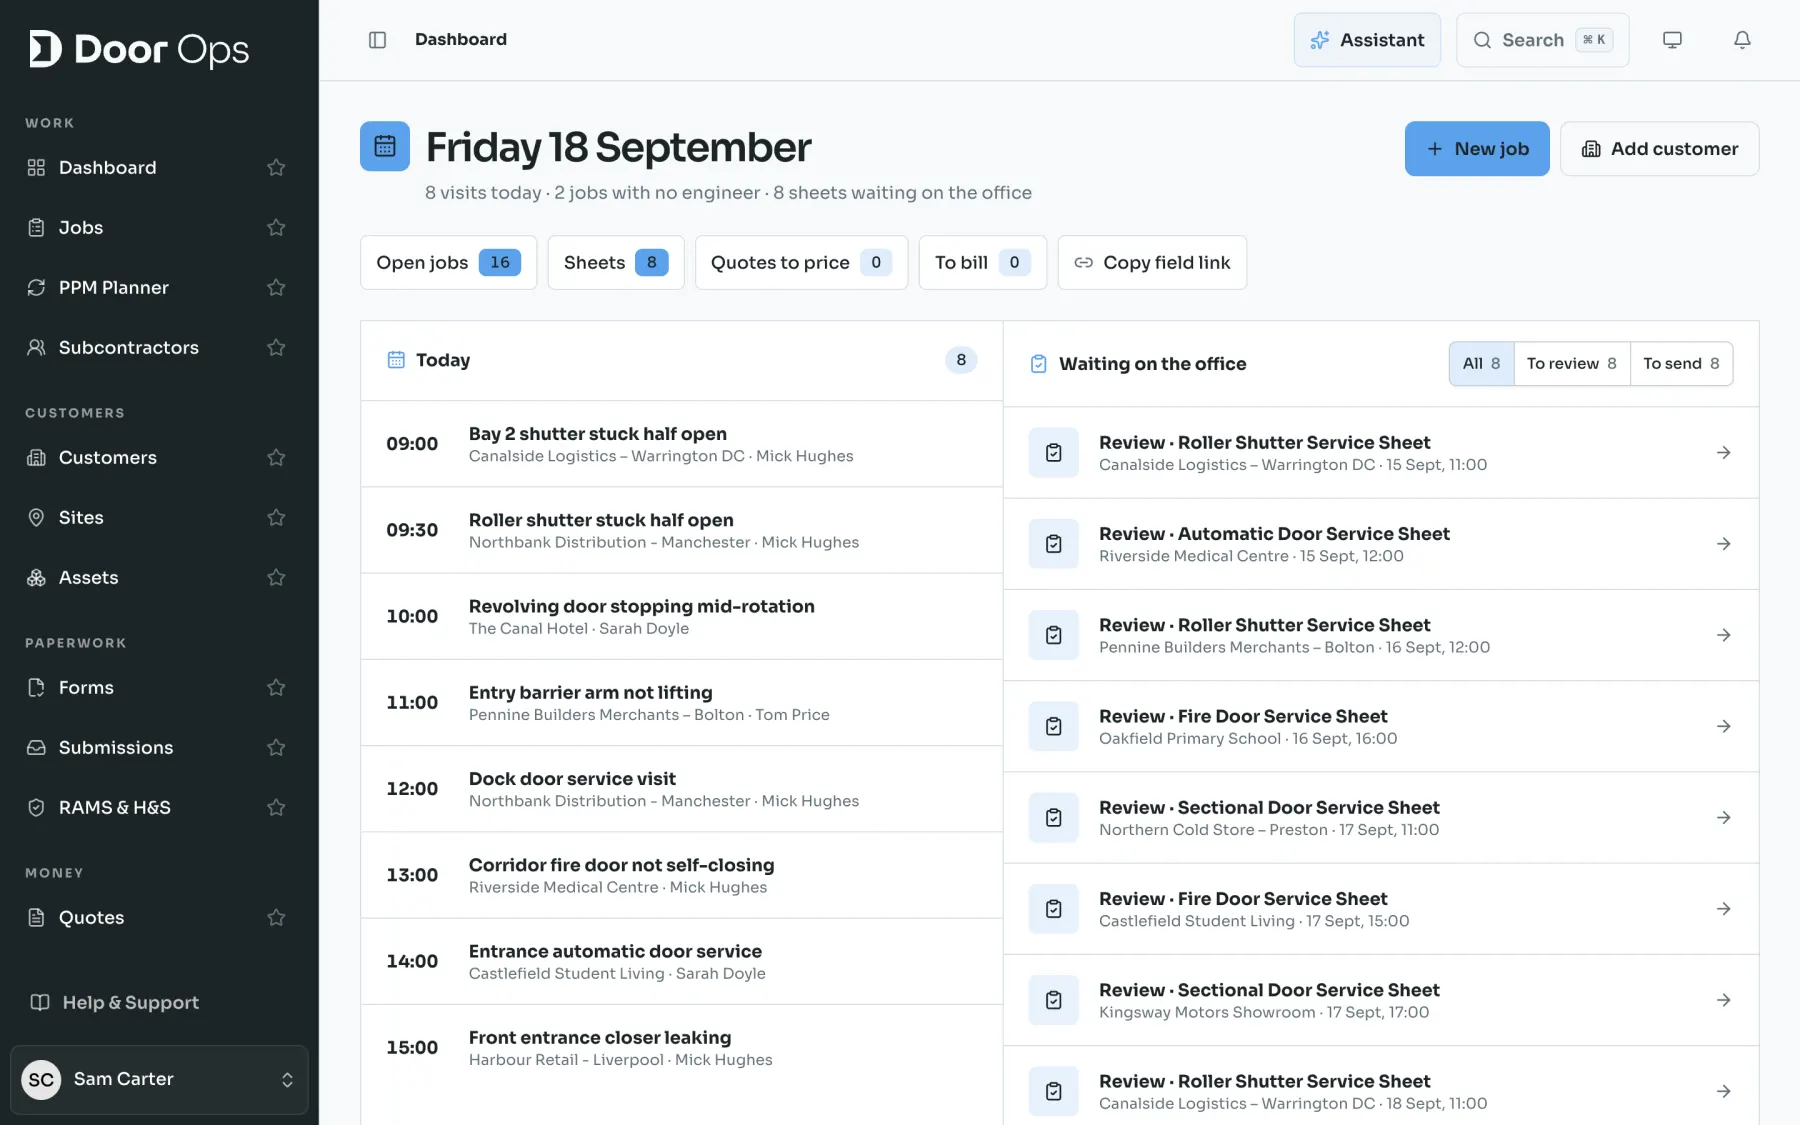
Task: Click the calendar icon beside Friday 18 September
Action: (x=385, y=146)
